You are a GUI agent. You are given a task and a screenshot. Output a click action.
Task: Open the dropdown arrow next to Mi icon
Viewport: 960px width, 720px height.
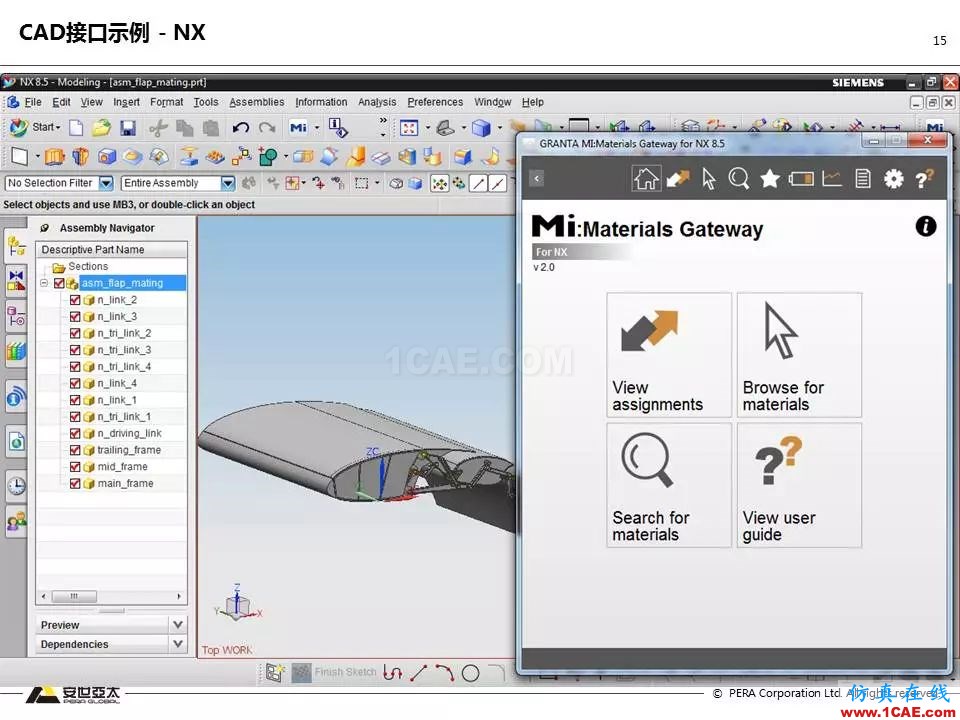pos(317,127)
